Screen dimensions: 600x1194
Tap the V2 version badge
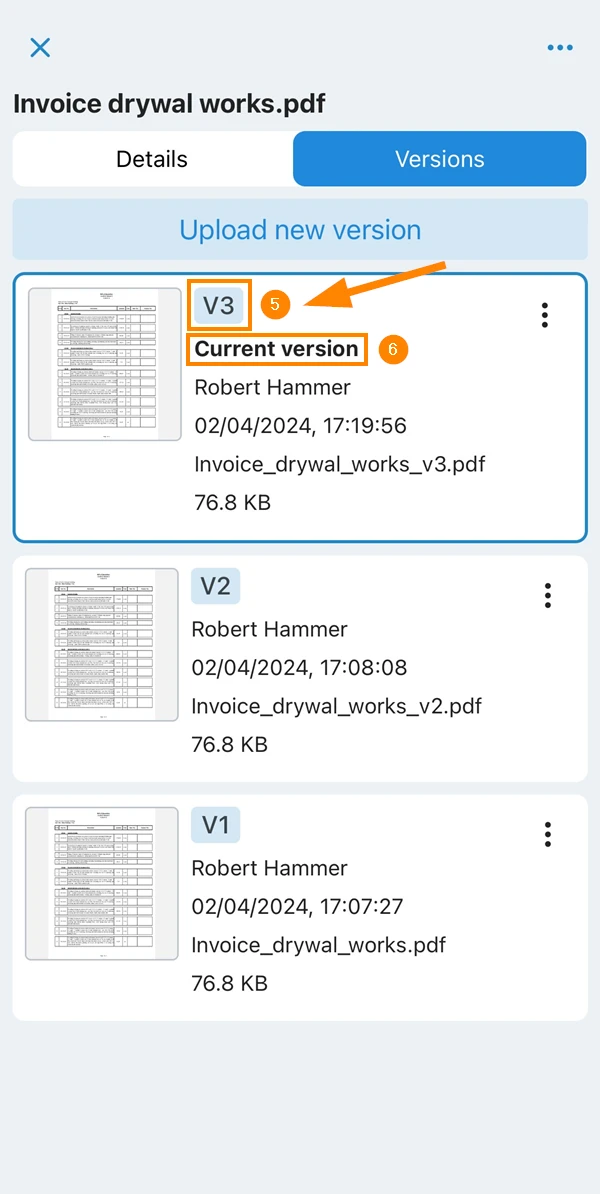pos(215,586)
